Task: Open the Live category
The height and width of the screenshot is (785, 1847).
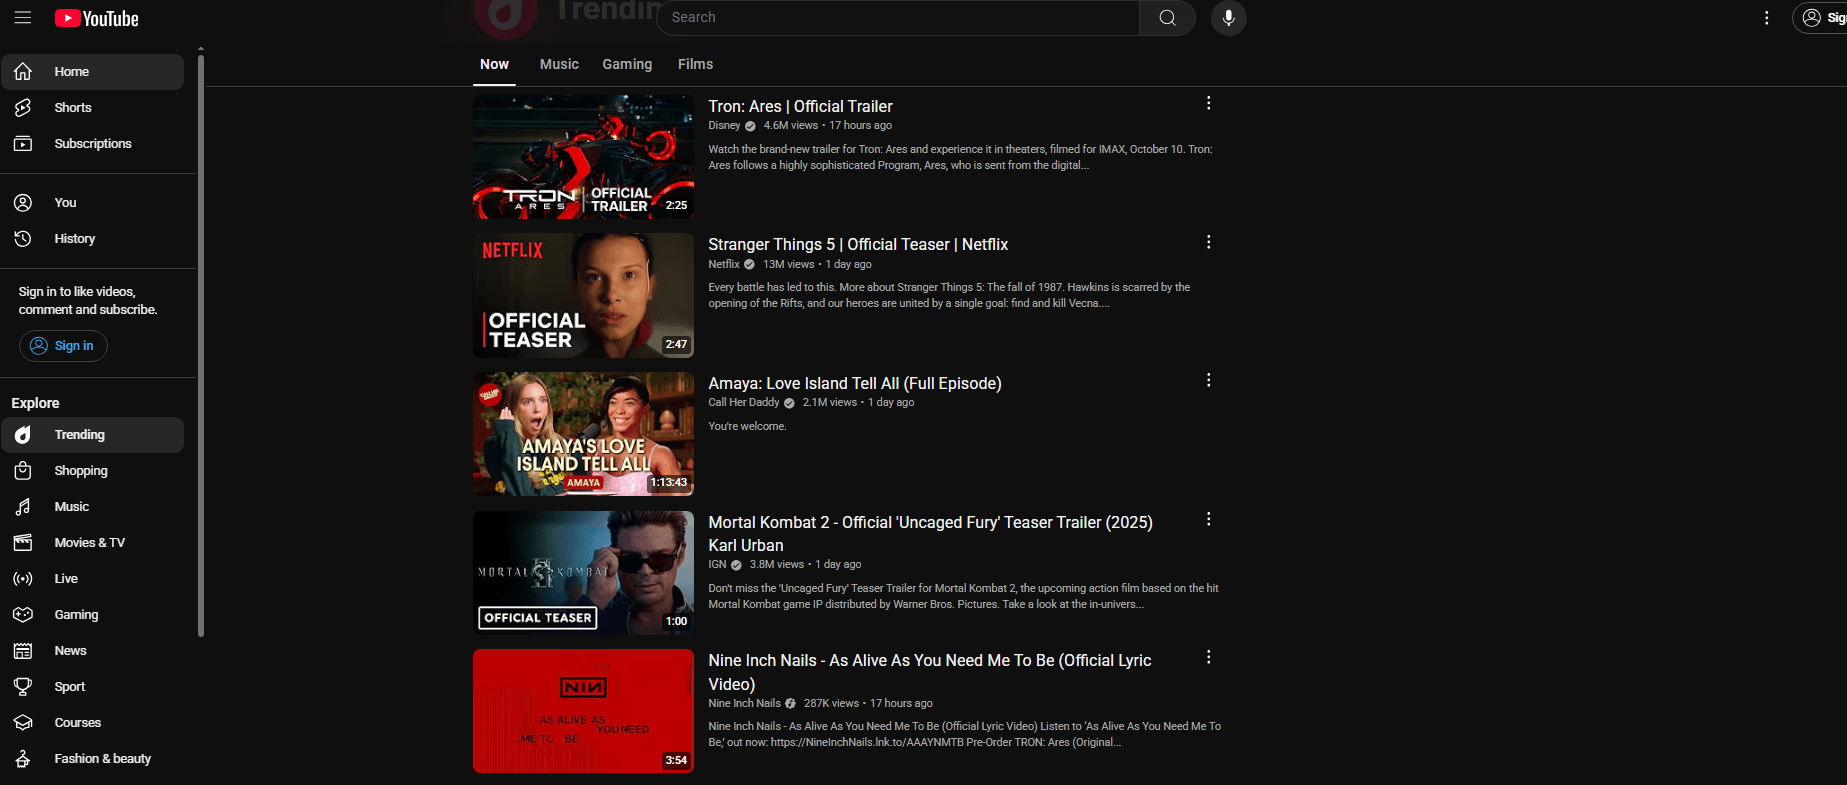Action: 93,579
